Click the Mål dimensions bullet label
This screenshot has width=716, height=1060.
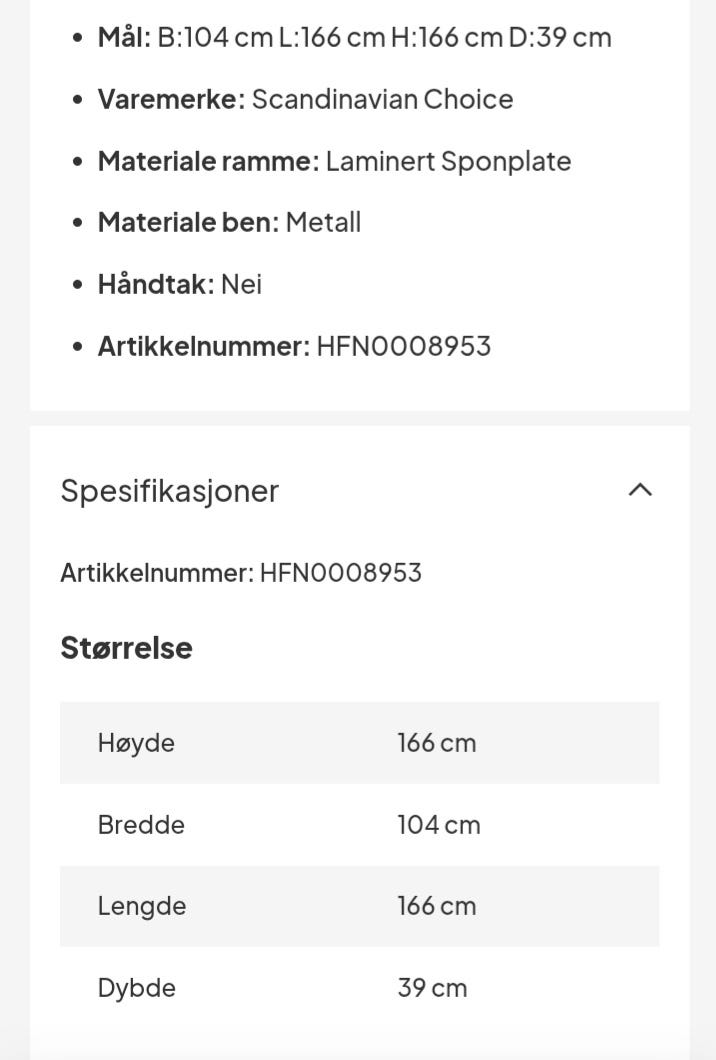coord(124,38)
